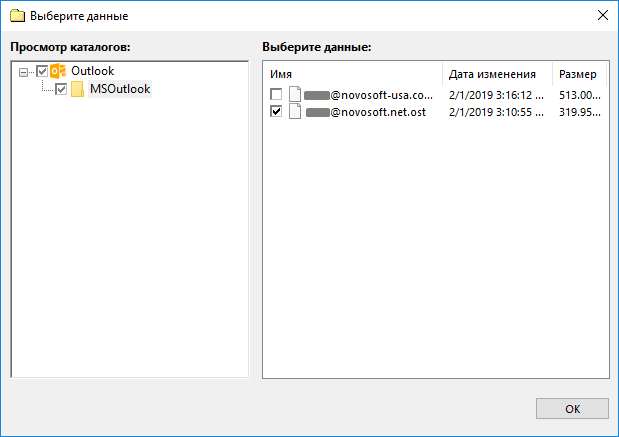Viewport: 619px width, 437px height.
Task: Select the Outlook tree item label
Action: tap(92, 71)
